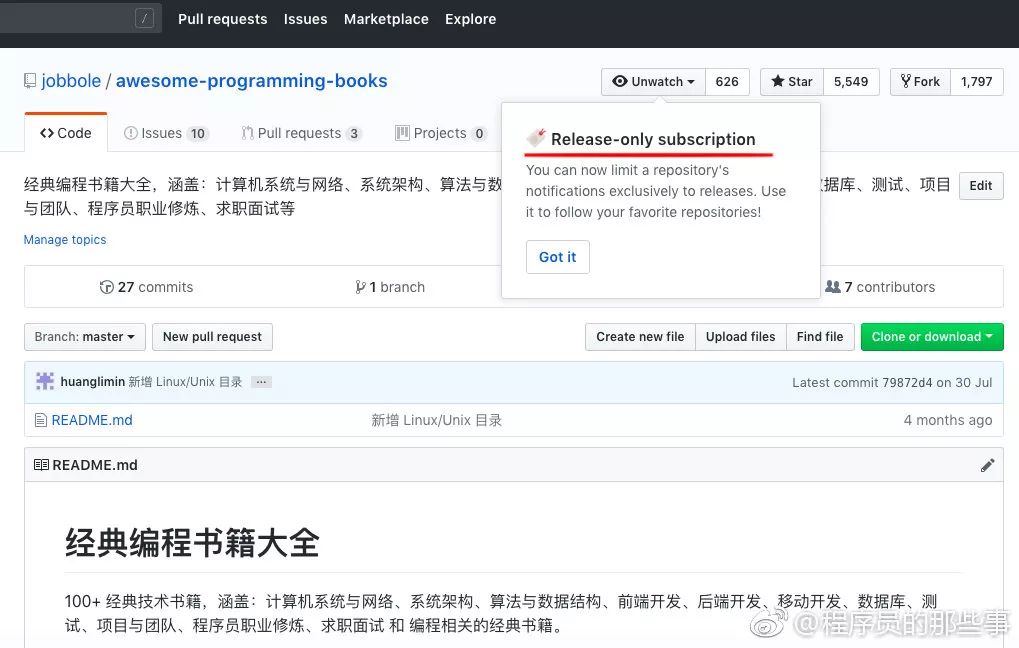1019x648 pixels.
Task: Click Edit description button
Action: click(x=981, y=186)
